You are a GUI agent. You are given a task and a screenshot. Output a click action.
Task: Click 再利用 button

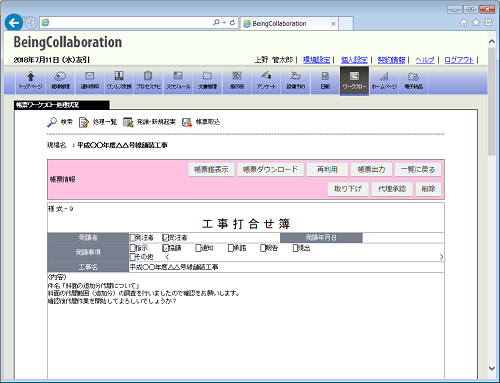pyautogui.click(x=327, y=170)
